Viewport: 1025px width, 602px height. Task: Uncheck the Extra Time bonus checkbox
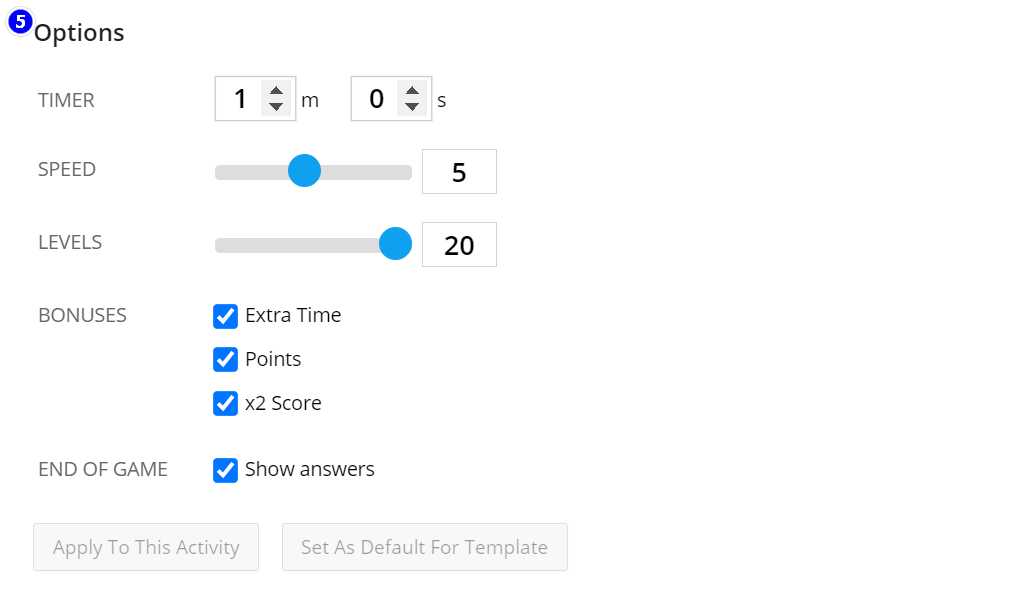click(225, 316)
